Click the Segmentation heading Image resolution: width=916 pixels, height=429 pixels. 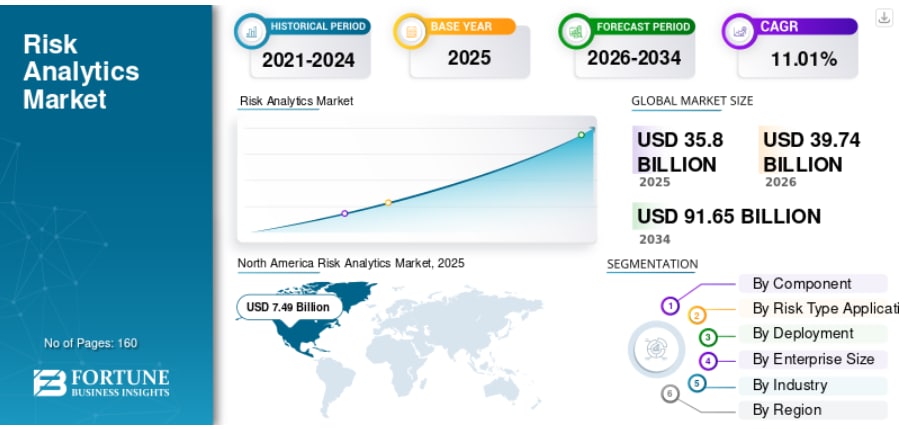653,264
